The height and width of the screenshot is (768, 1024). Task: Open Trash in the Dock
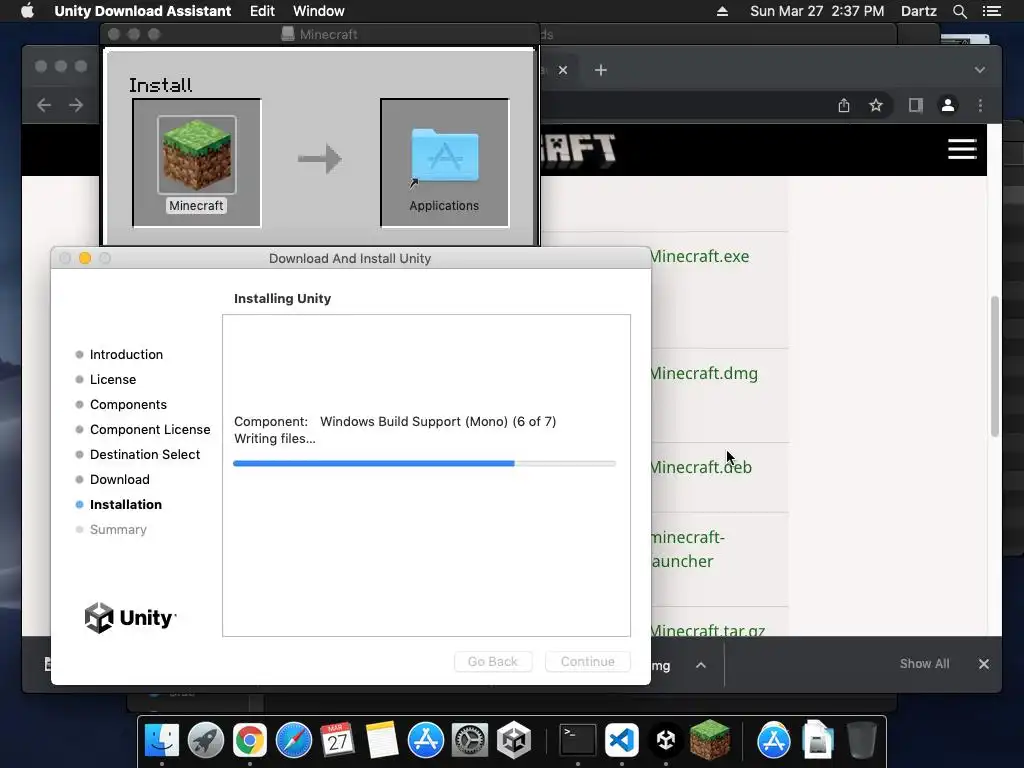point(862,741)
